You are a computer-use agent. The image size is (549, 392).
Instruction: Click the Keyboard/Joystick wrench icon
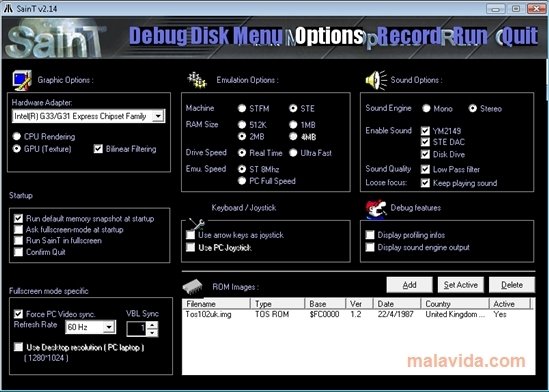(x=196, y=224)
